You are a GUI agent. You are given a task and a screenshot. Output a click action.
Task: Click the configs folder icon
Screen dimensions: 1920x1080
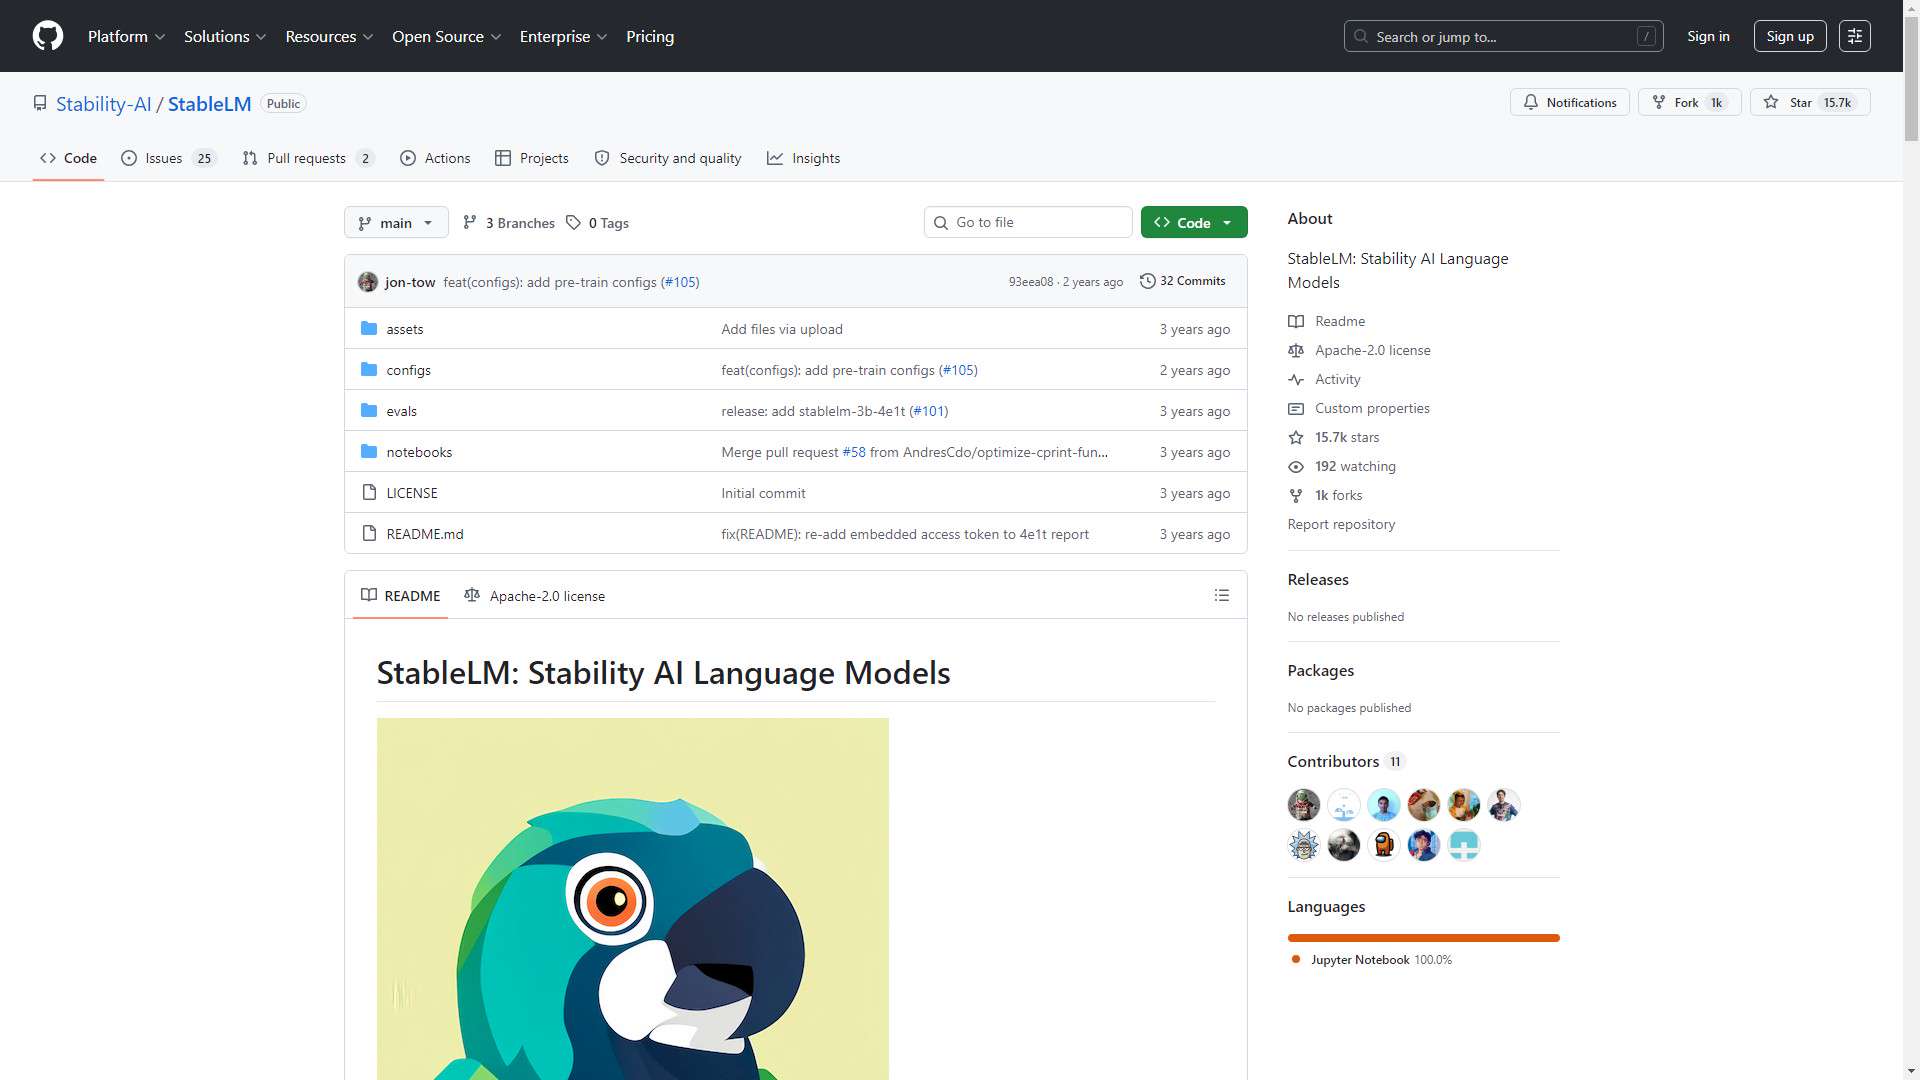pos(369,370)
